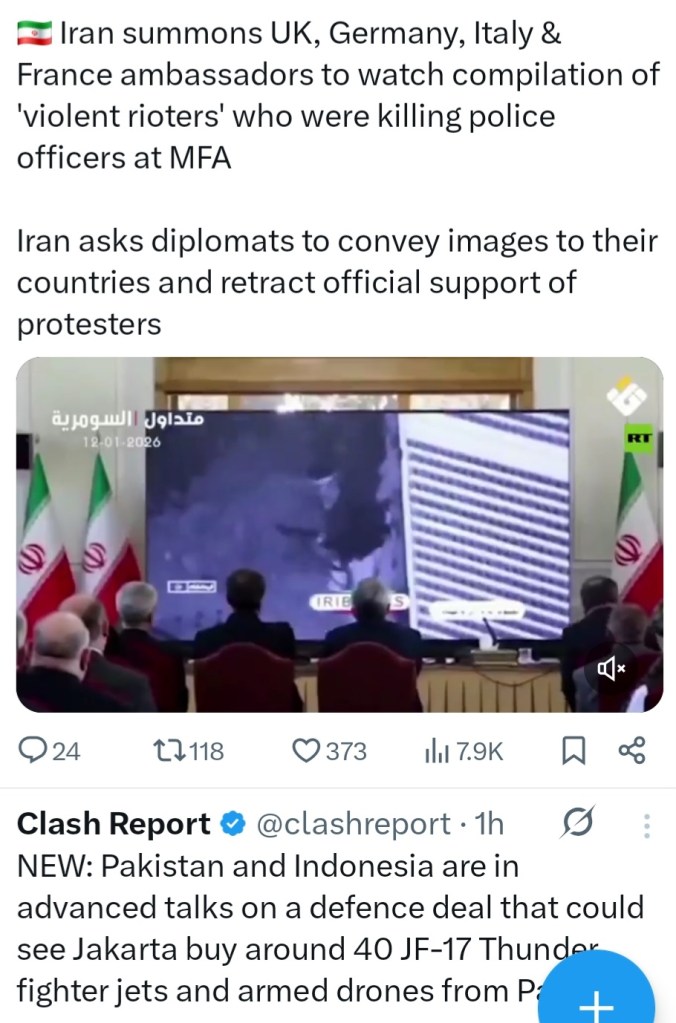Screen dimensions: 676x1023
Task: Open the Pakistan and Indonesia tweet text
Action: (x=330, y=928)
